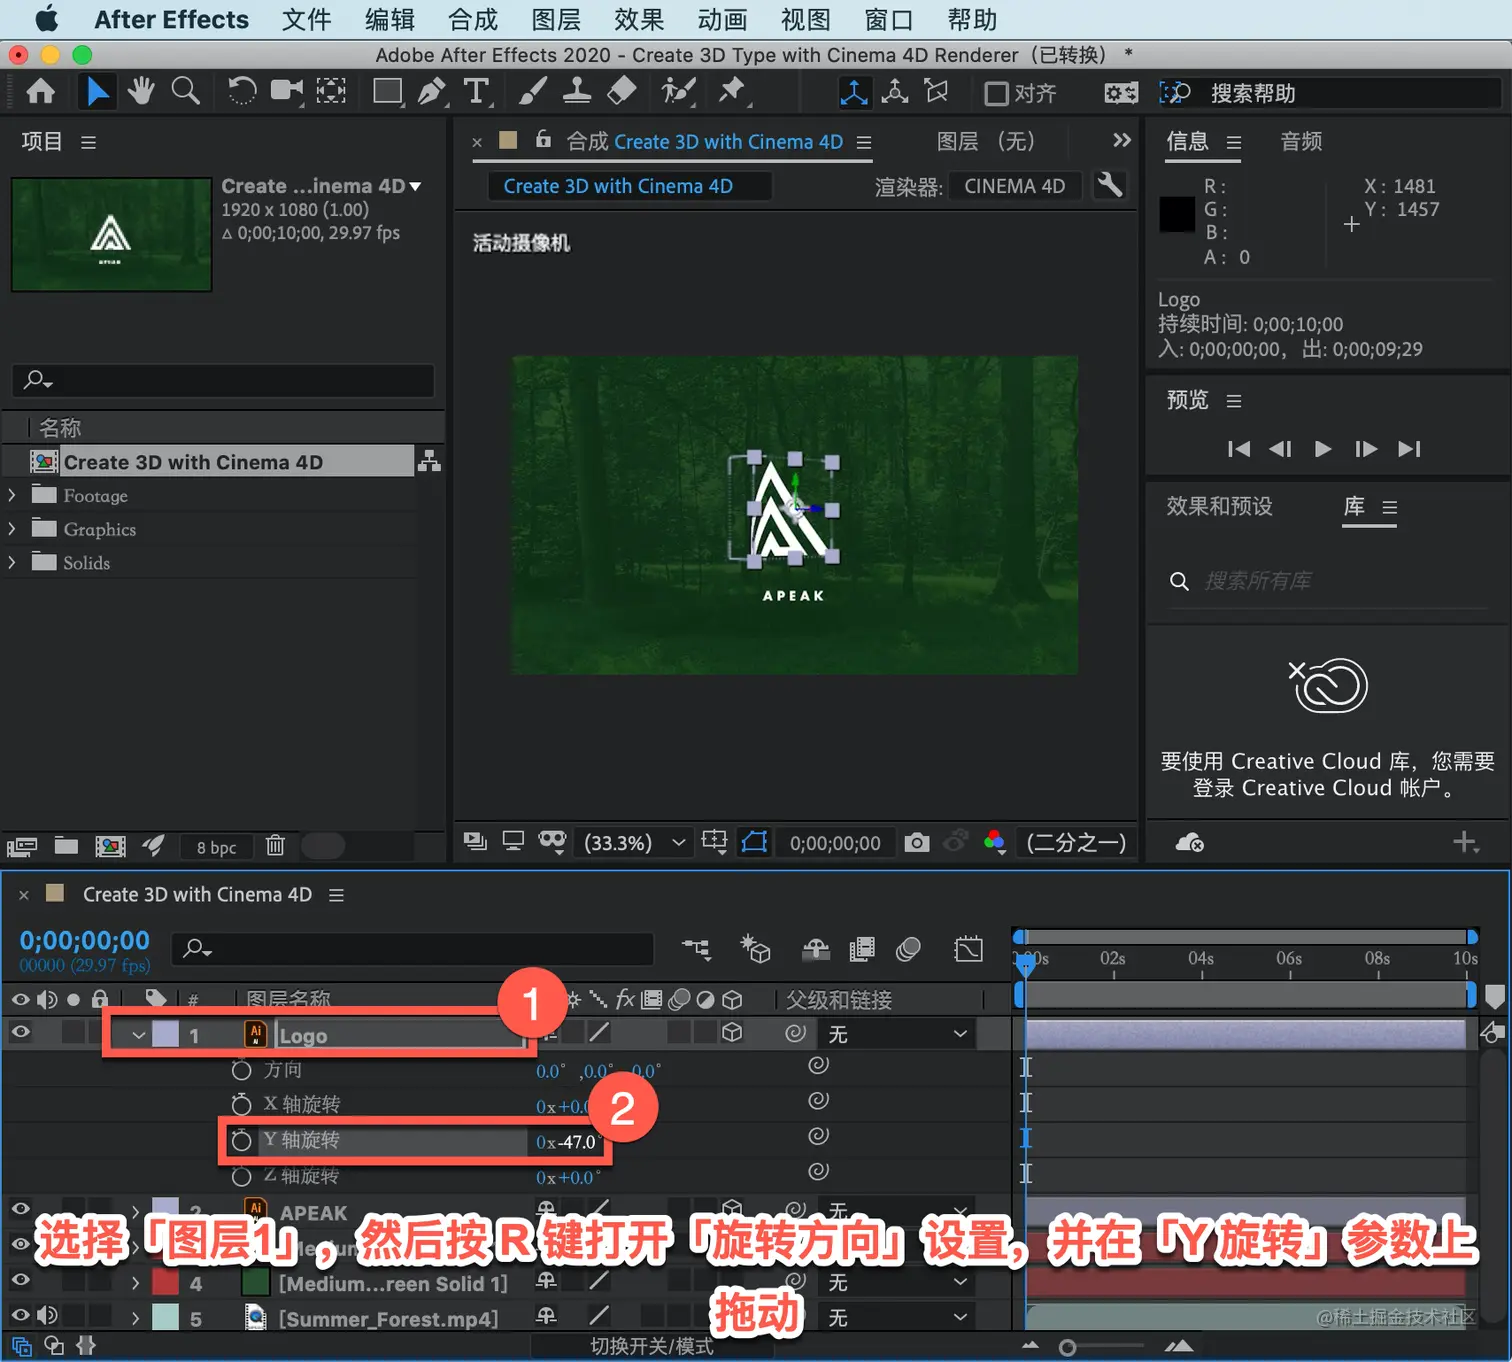Viewport: 1512px width, 1362px height.
Task: Switch to the 音频 tab
Action: pyautogui.click(x=1301, y=142)
